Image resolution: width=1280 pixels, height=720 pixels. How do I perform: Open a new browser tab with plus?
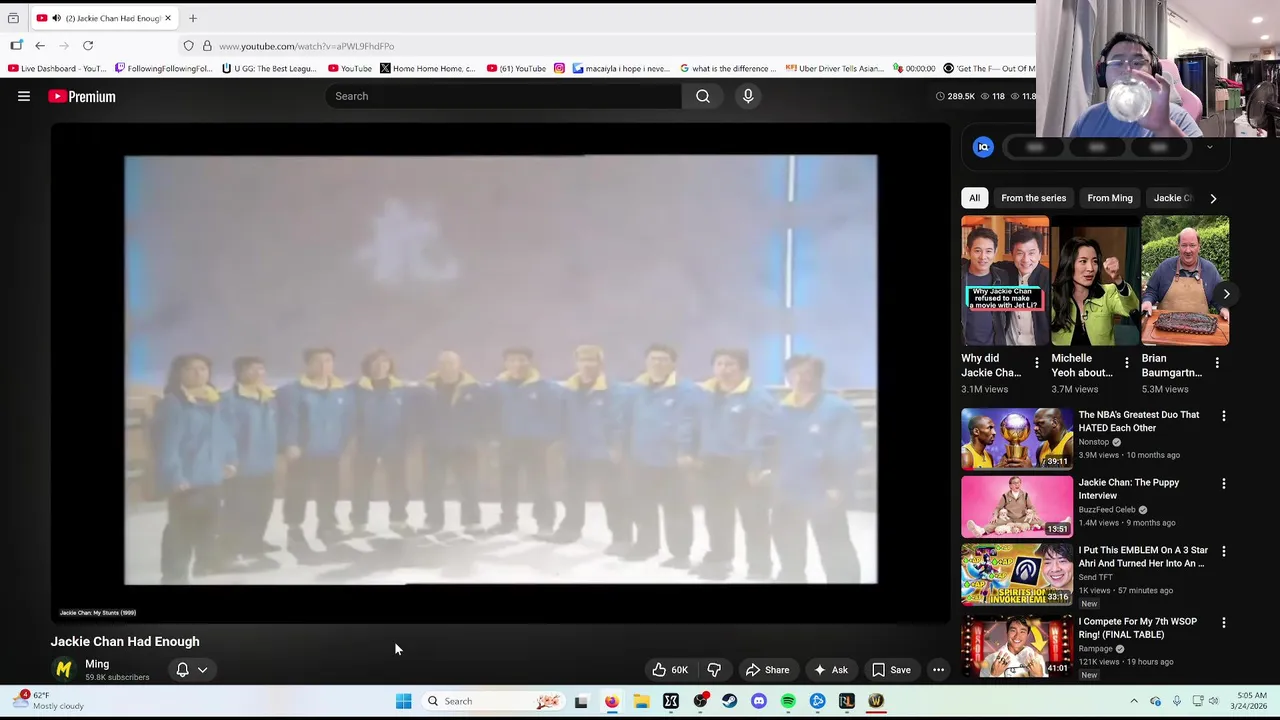click(193, 18)
